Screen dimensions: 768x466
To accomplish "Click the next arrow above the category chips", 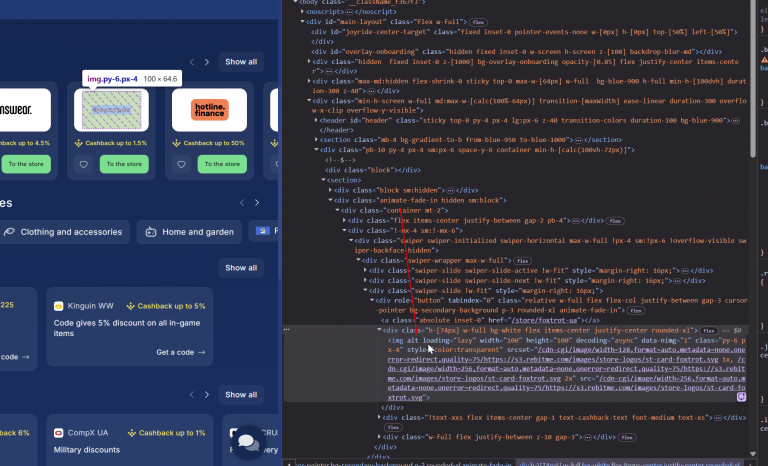I will point(257,202).
